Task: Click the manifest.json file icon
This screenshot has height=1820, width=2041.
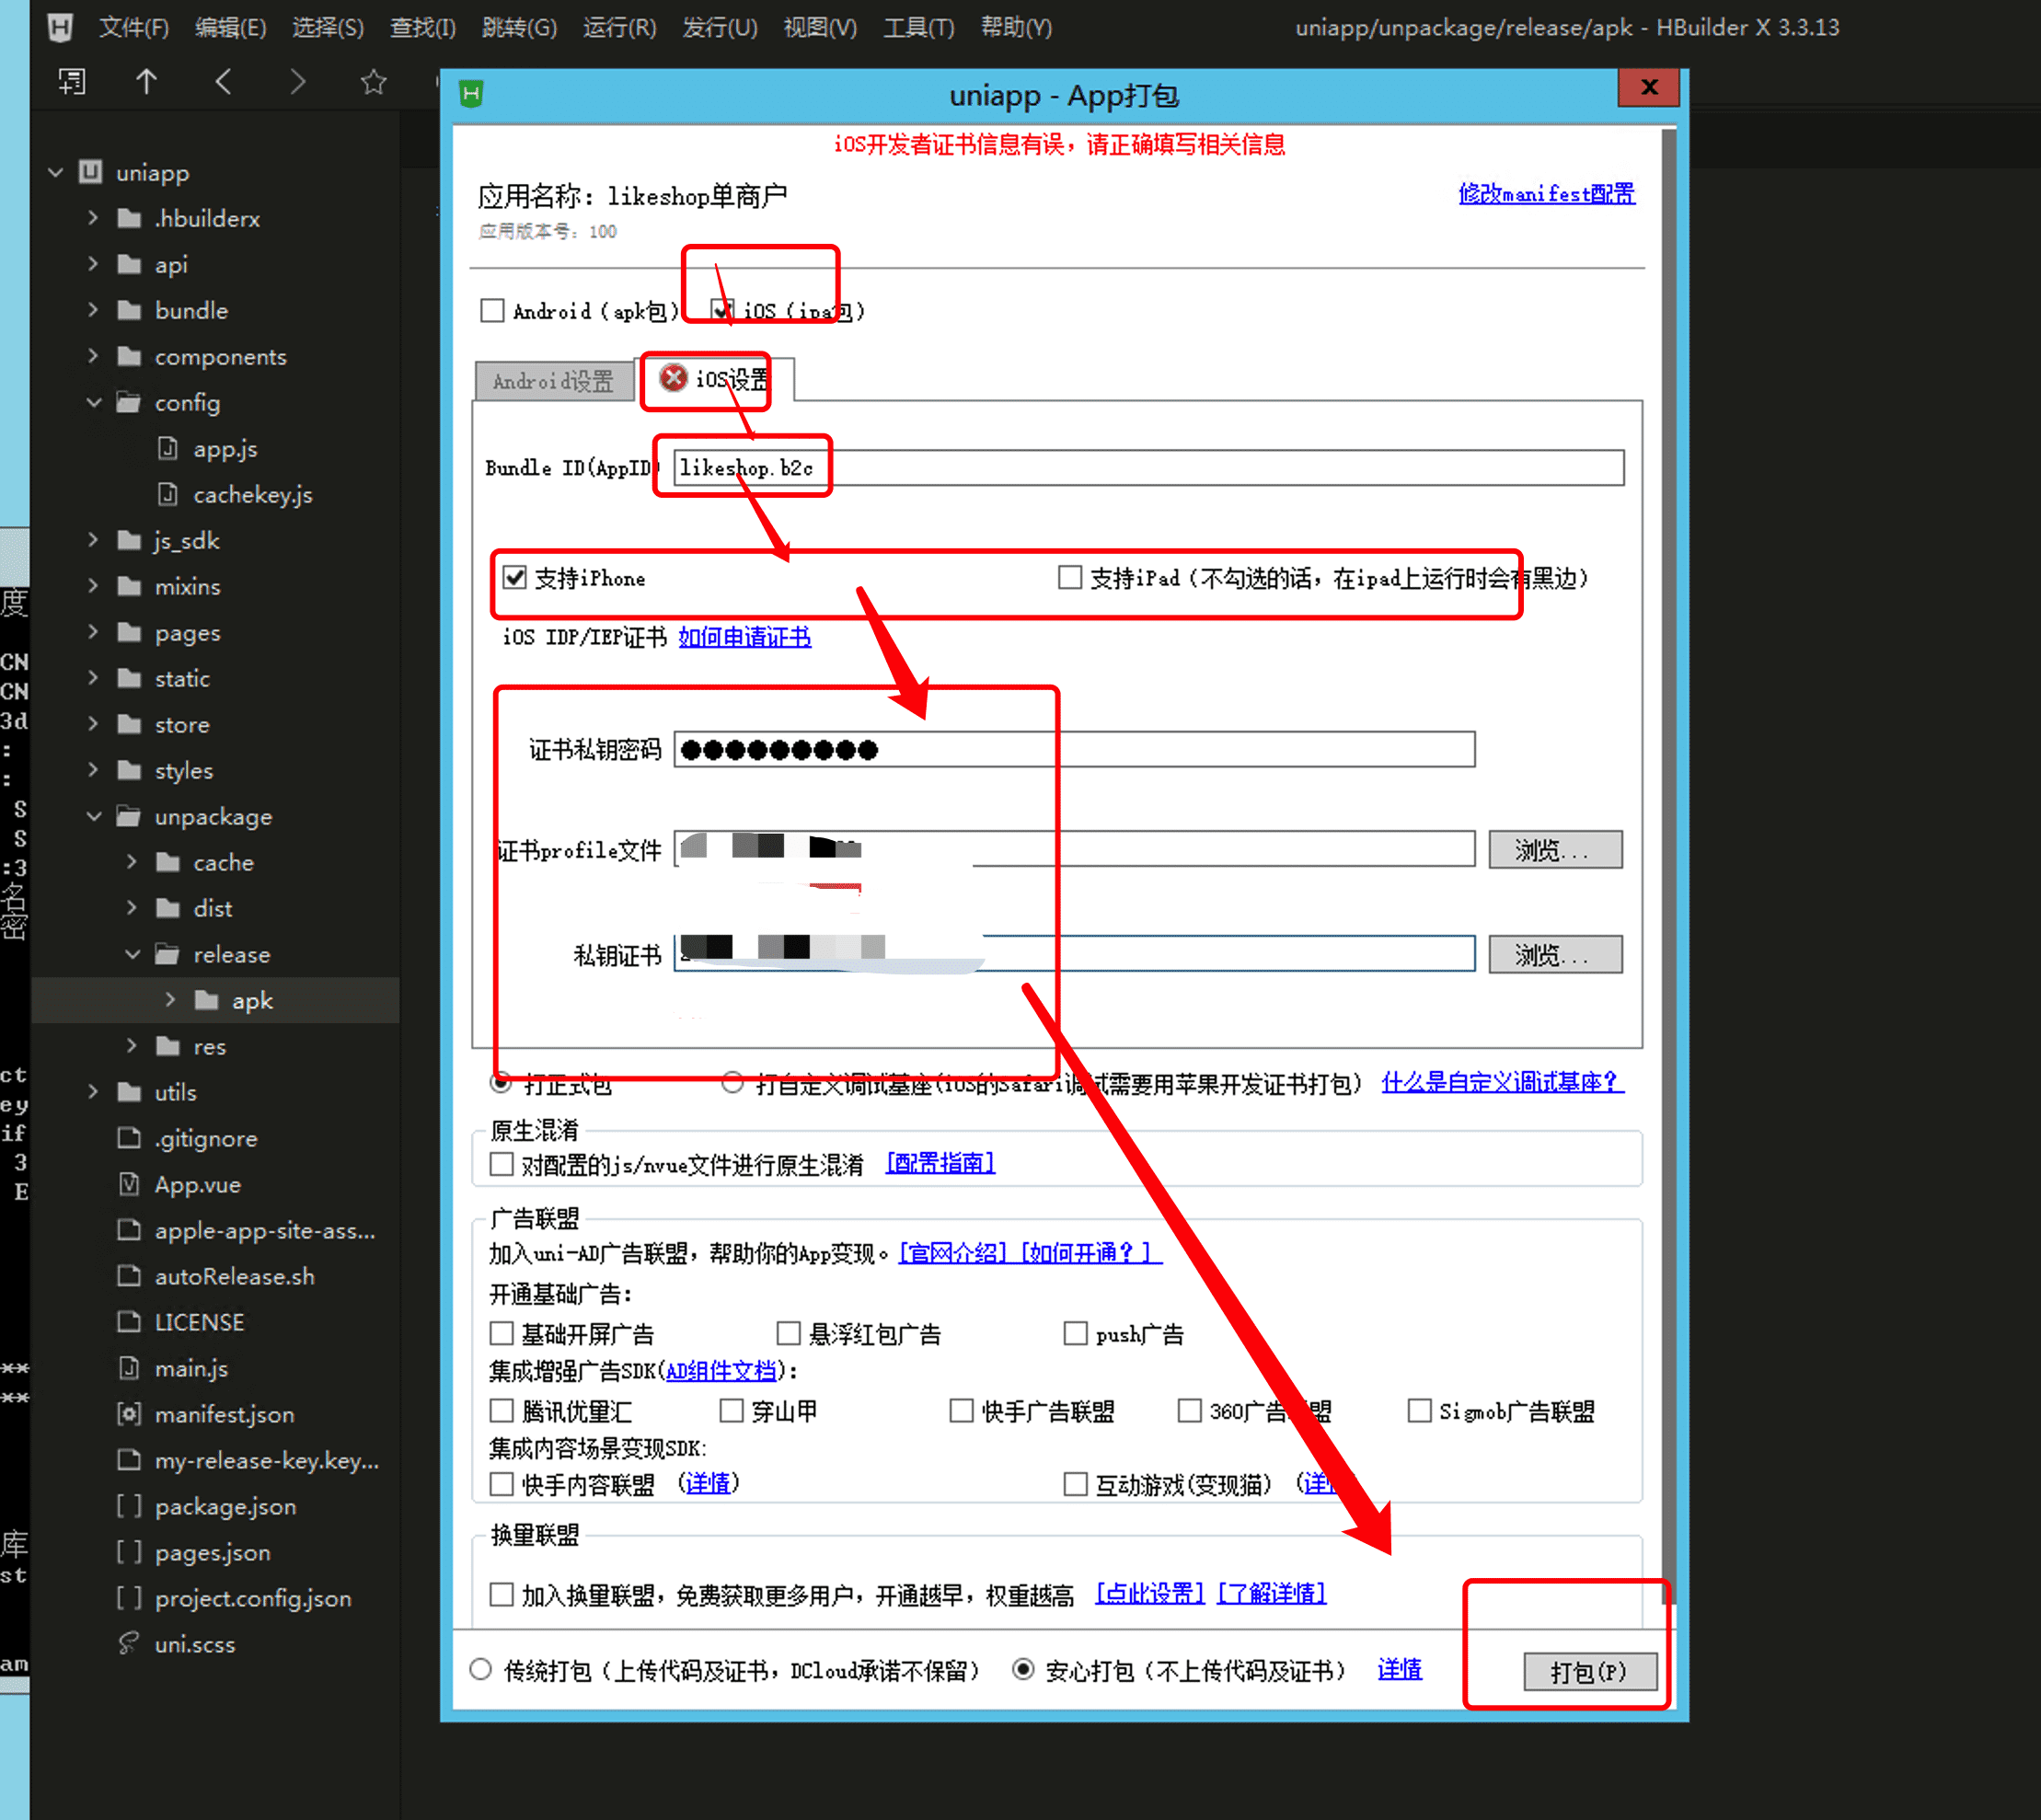Action: pos(129,1414)
